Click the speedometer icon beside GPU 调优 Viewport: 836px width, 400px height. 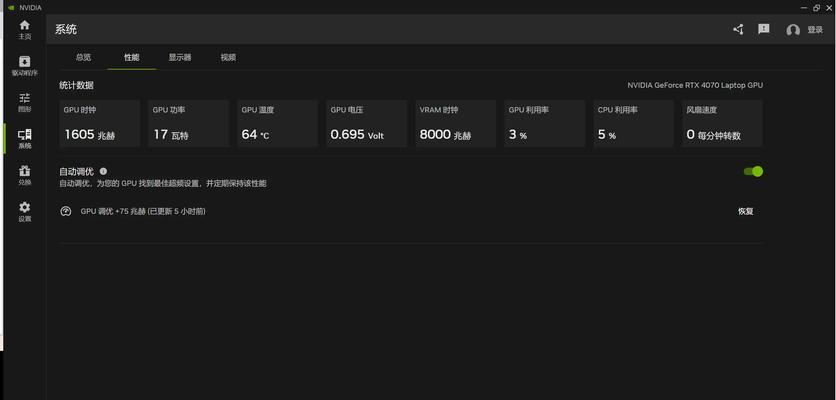(66, 211)
